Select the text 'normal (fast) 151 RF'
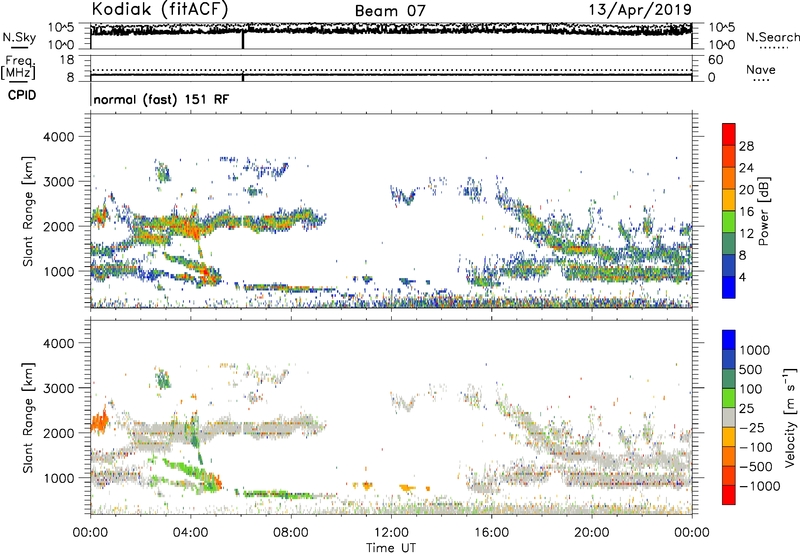Screen dimensions: 800x554 (161, 99)
